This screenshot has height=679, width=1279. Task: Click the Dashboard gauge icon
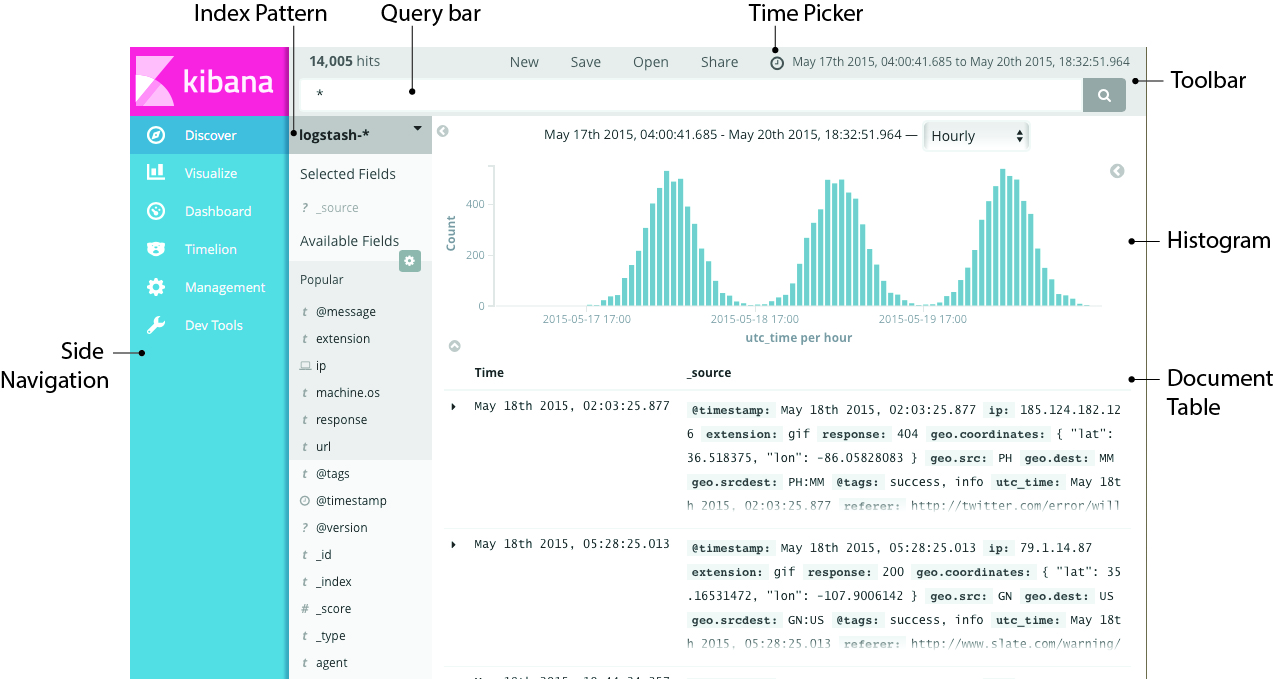156,211
